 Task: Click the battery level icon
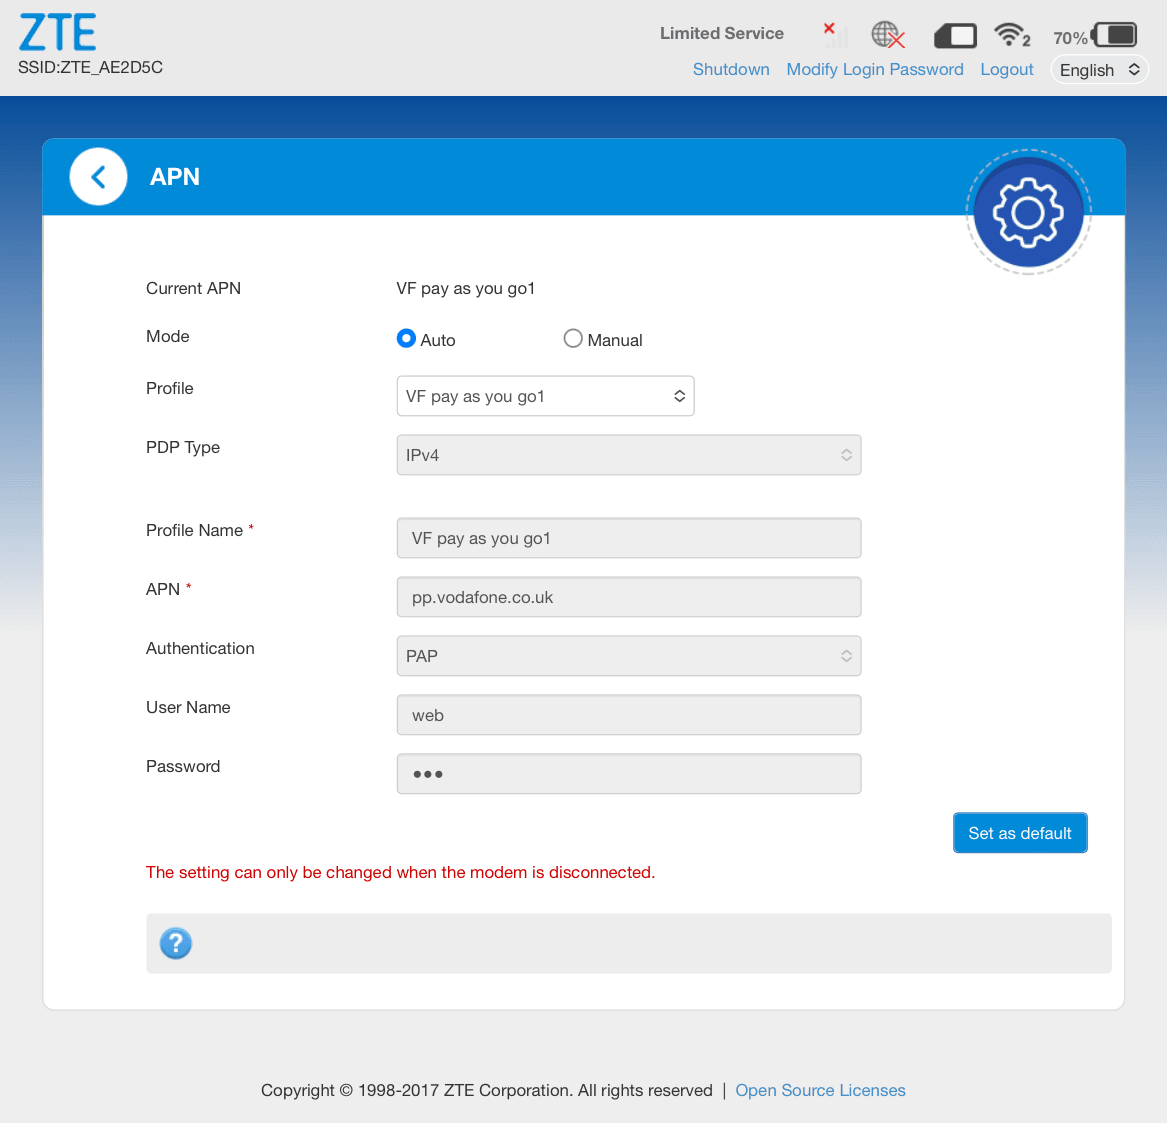click(x=1114, y=34)
